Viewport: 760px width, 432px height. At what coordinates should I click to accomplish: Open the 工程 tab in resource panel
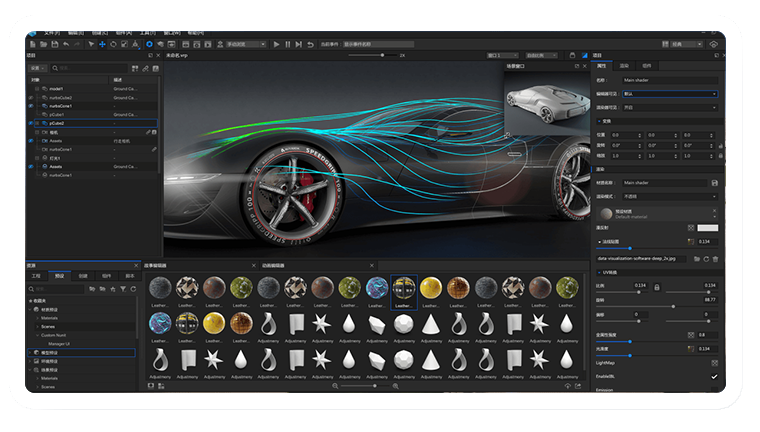36,276
